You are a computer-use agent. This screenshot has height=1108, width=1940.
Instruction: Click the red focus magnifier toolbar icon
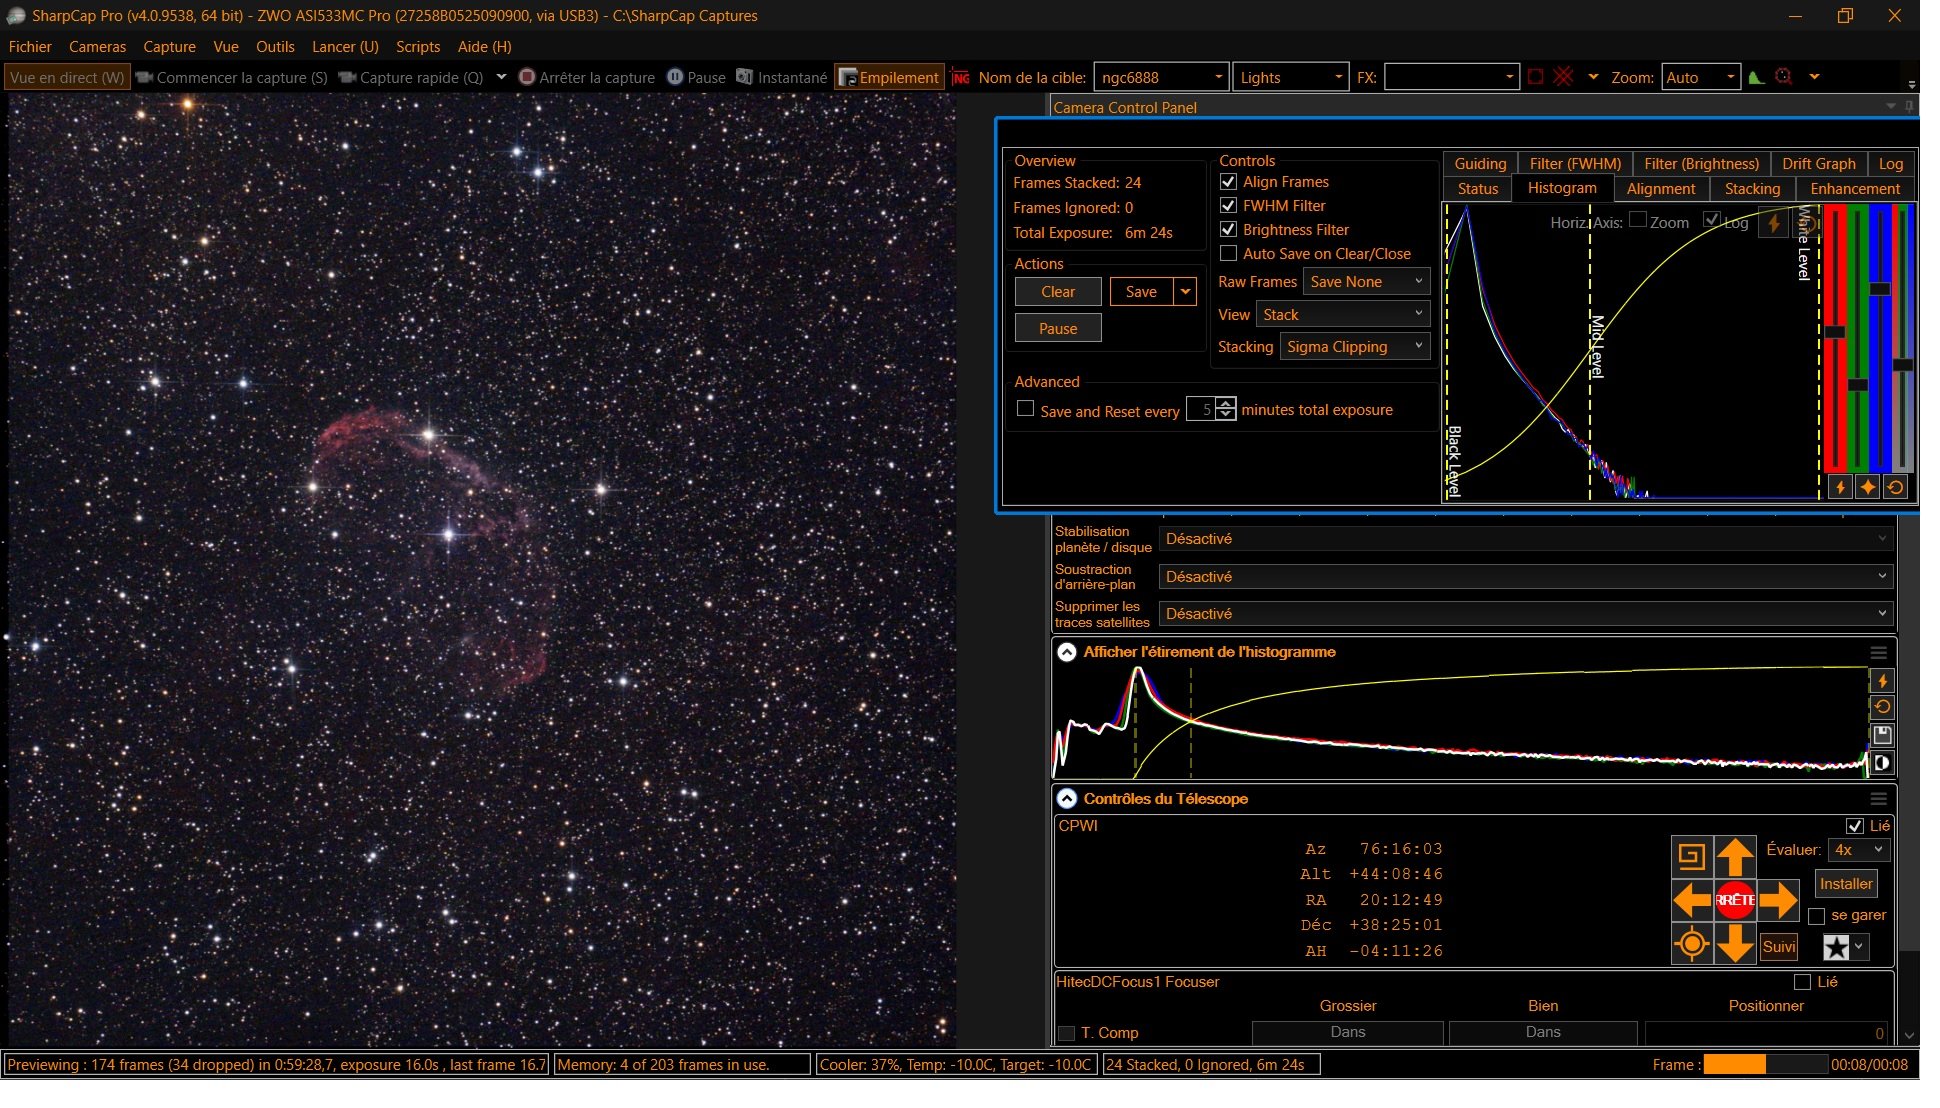tap(1784, 77)
